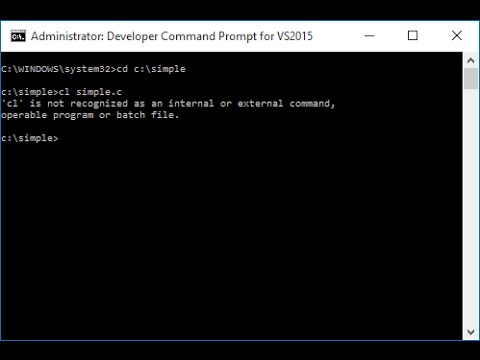Click the 'cl simple.c' command text

[x=90, y=92]
